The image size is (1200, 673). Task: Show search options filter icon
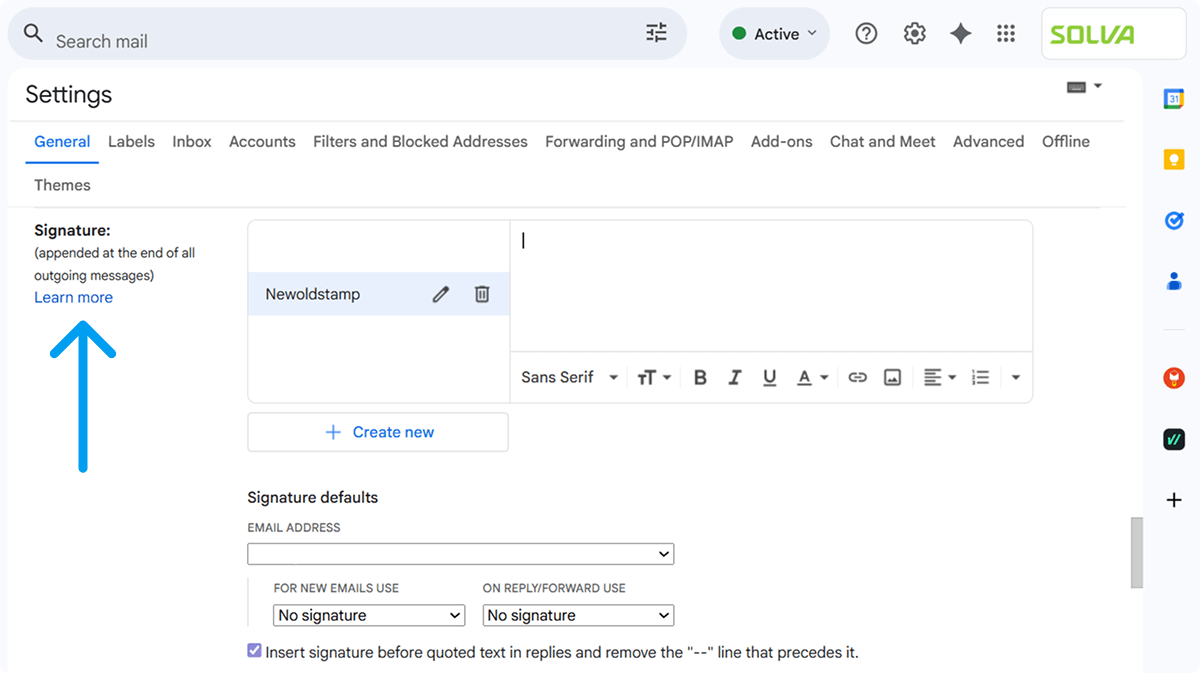point(656,33)
